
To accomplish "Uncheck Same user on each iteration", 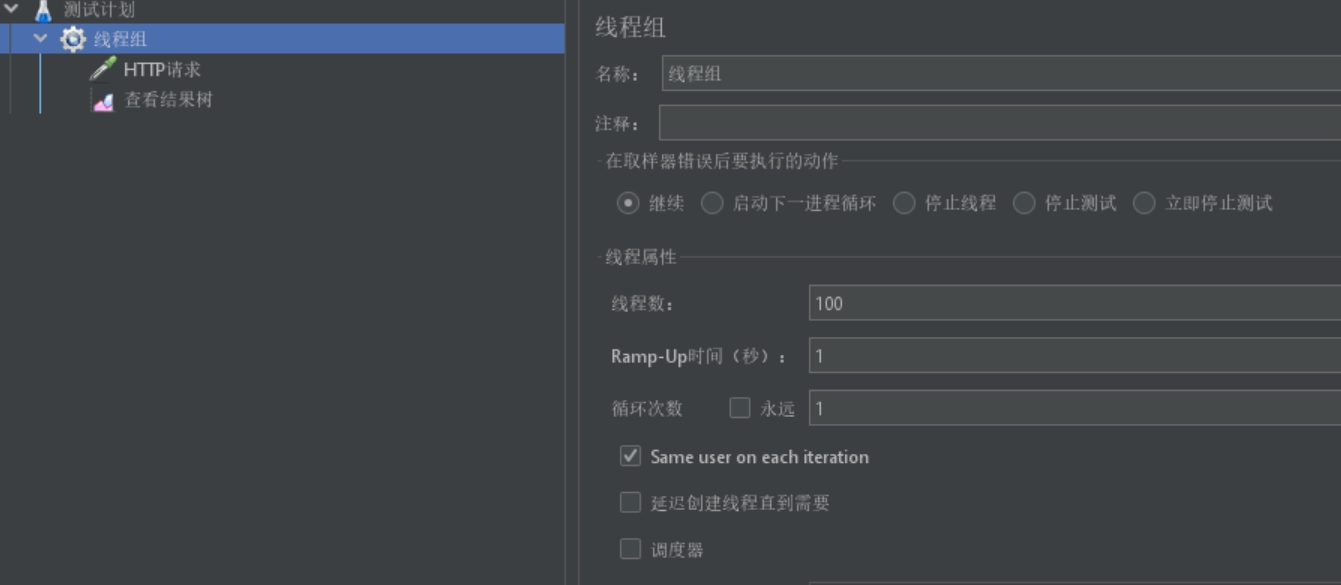I will [x=630, y=456].
